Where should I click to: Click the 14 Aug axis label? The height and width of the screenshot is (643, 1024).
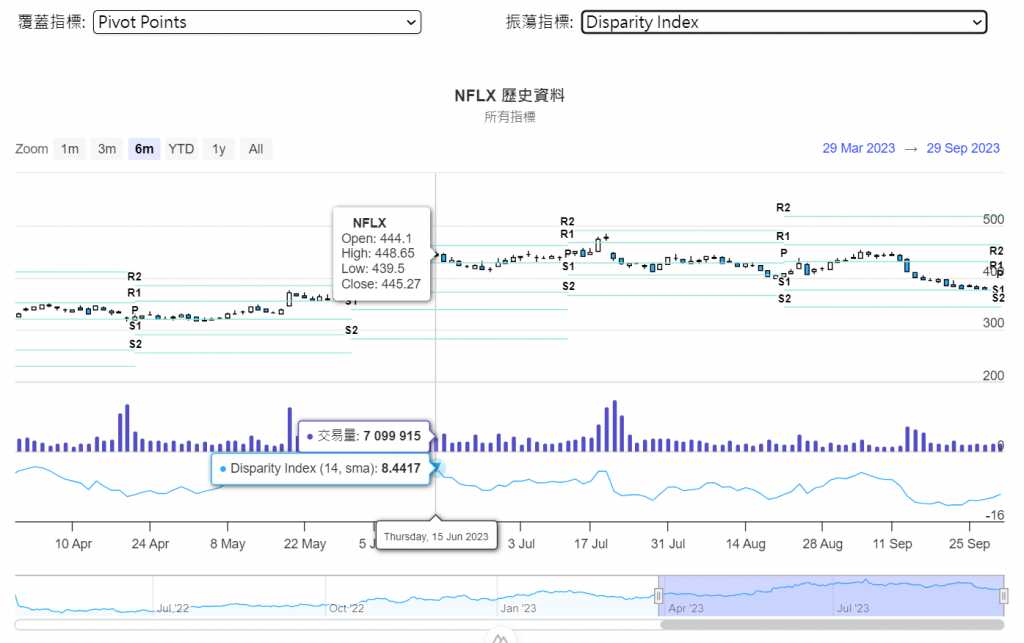coord(745,544)
